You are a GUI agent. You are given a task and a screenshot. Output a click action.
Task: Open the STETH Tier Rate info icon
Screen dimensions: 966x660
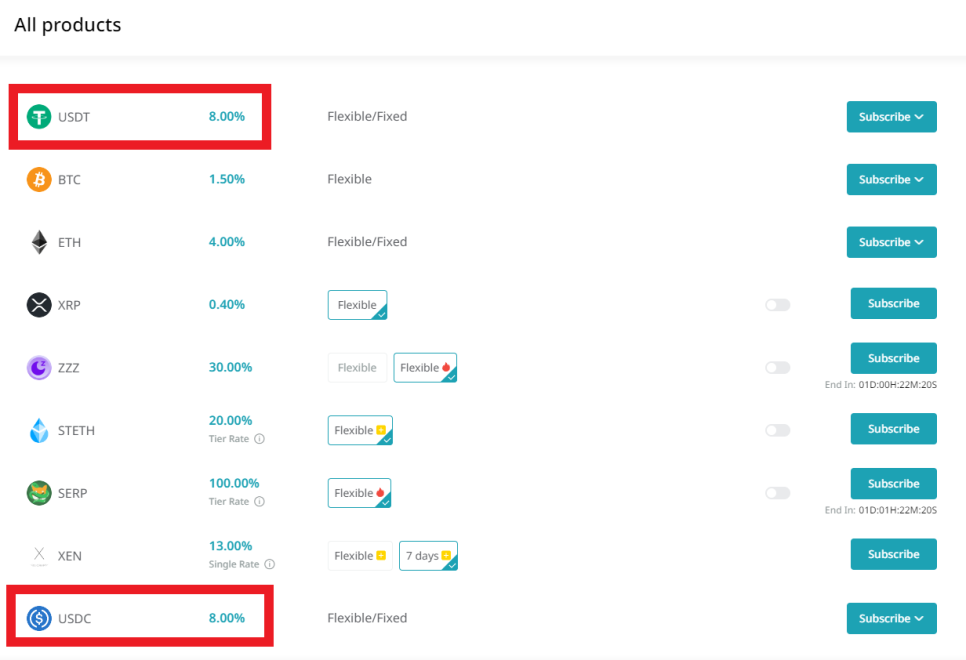(259, 439)
